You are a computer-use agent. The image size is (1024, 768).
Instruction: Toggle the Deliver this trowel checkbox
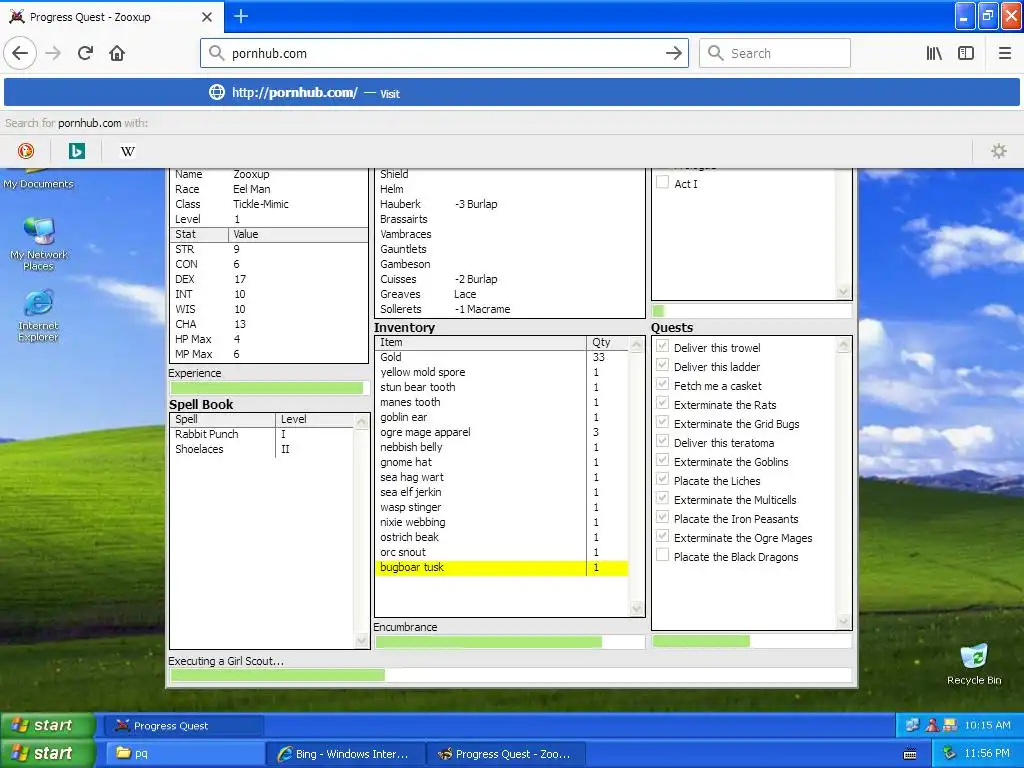(662, 347)
